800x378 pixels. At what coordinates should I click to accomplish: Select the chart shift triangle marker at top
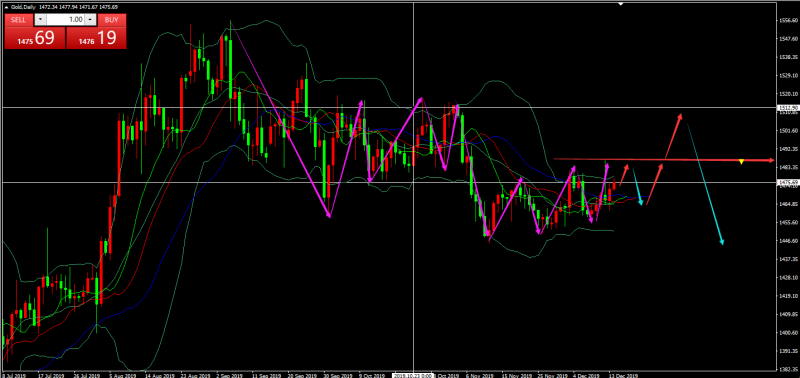point(620,4)
